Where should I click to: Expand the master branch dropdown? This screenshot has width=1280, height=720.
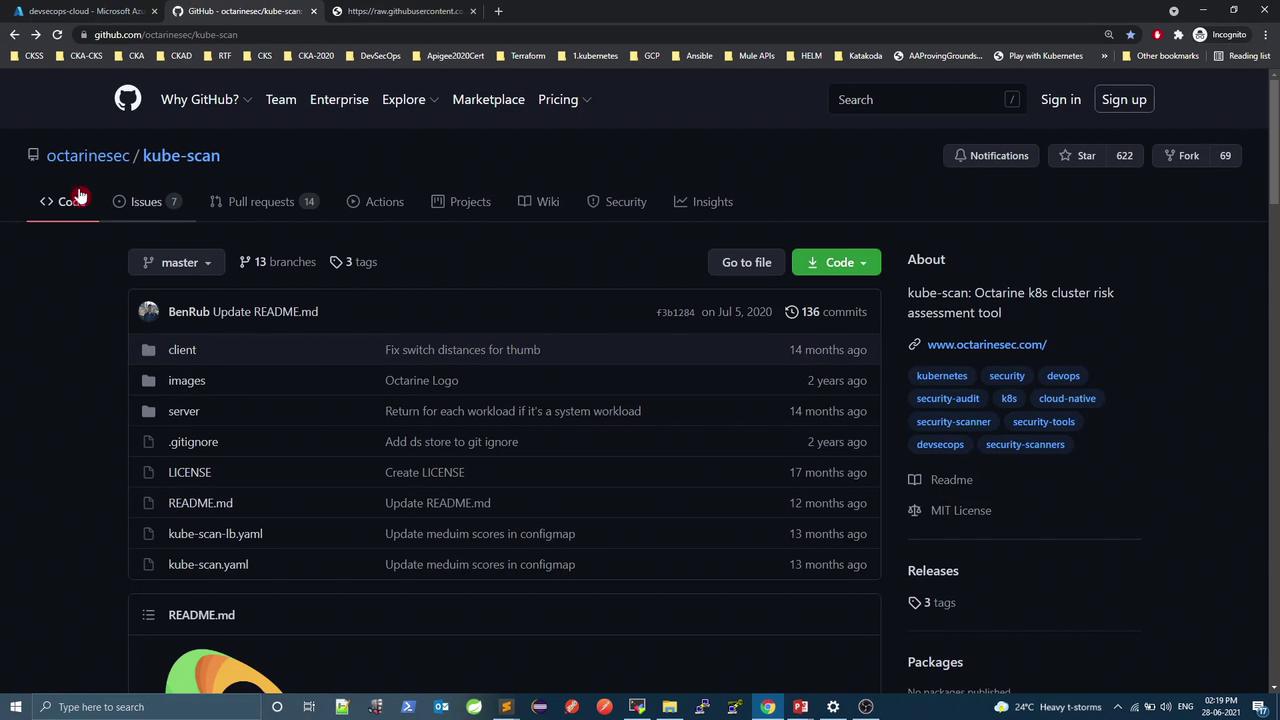point(176,262)
